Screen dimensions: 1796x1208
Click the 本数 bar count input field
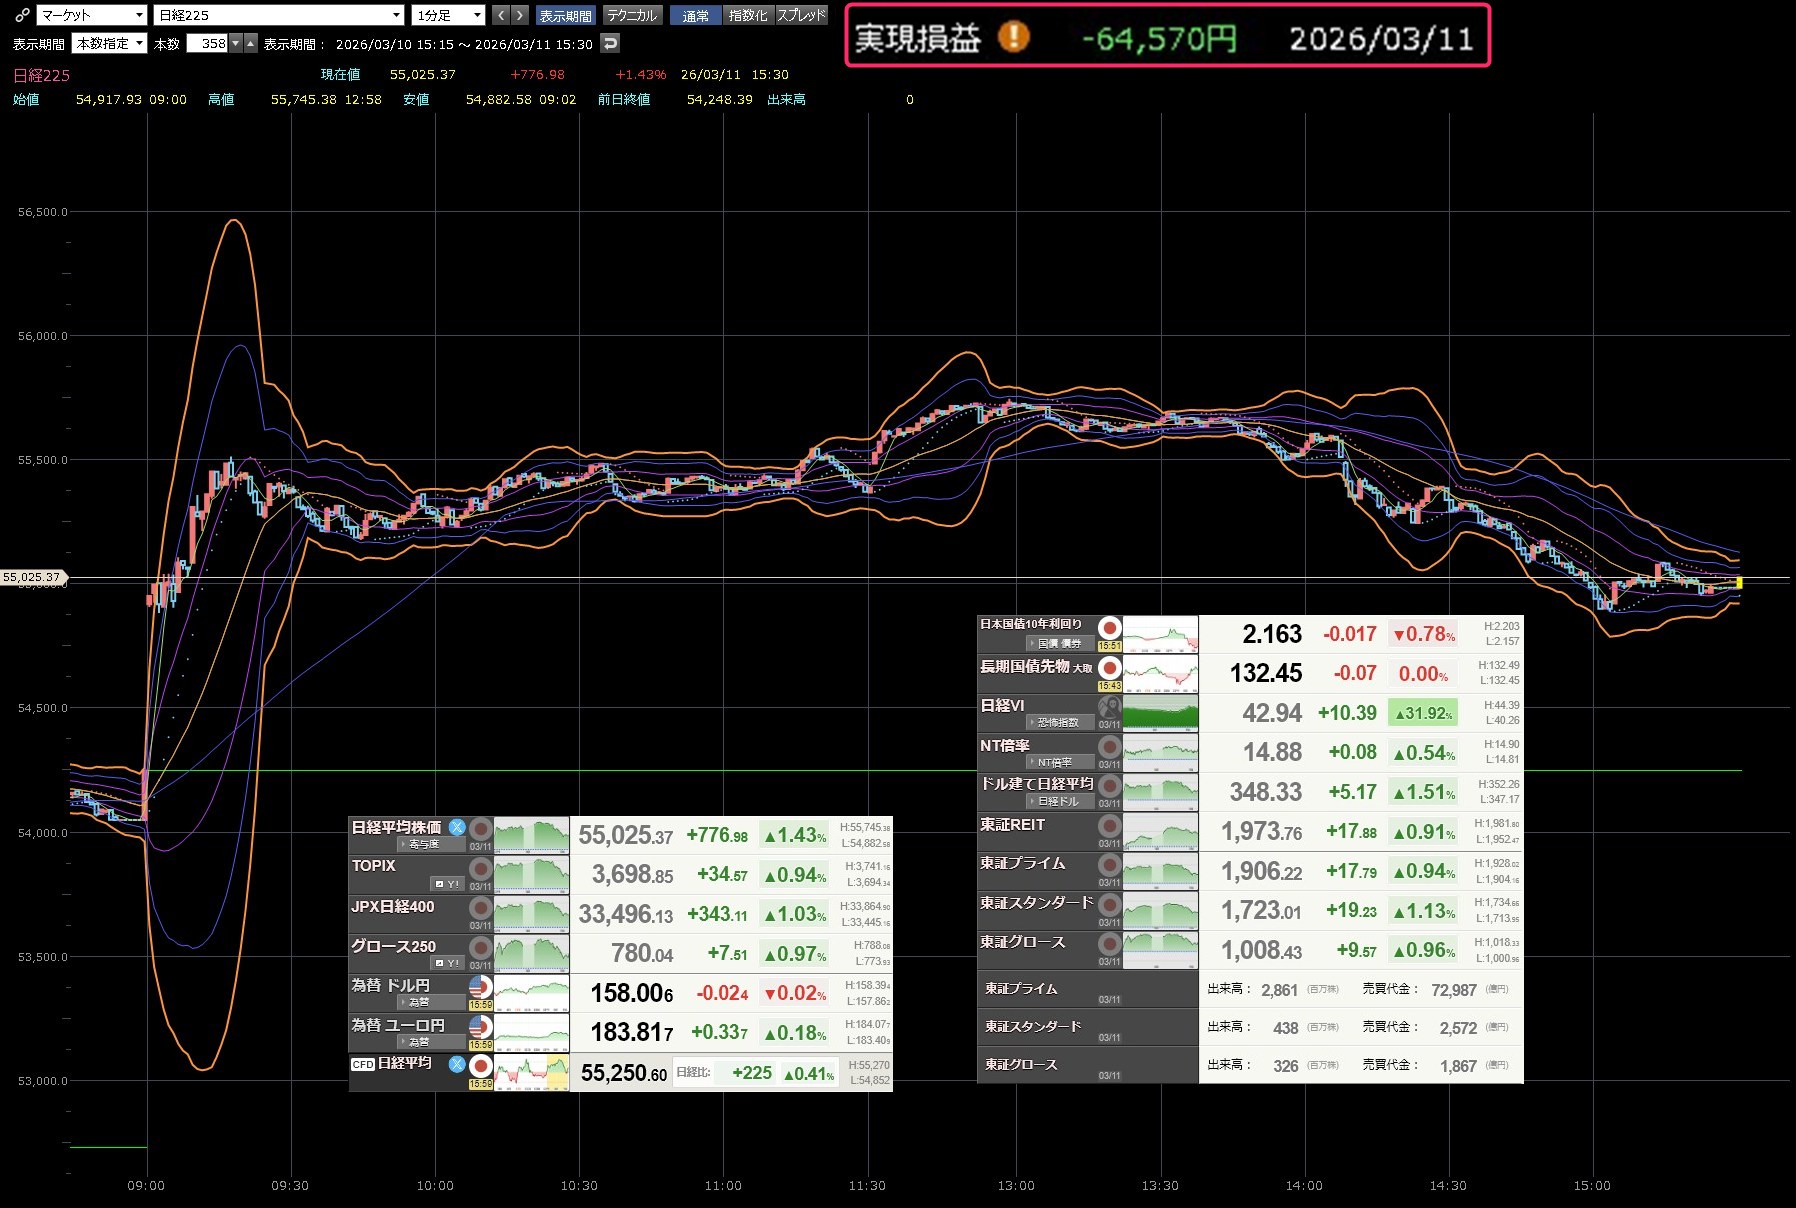[208, 43]
